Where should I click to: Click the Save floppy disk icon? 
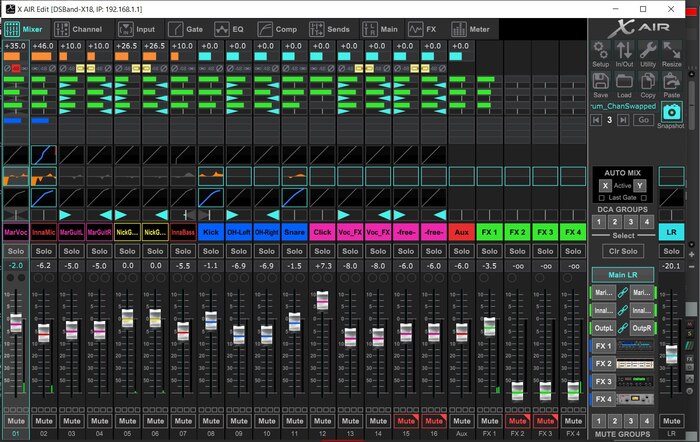[600, 83]
